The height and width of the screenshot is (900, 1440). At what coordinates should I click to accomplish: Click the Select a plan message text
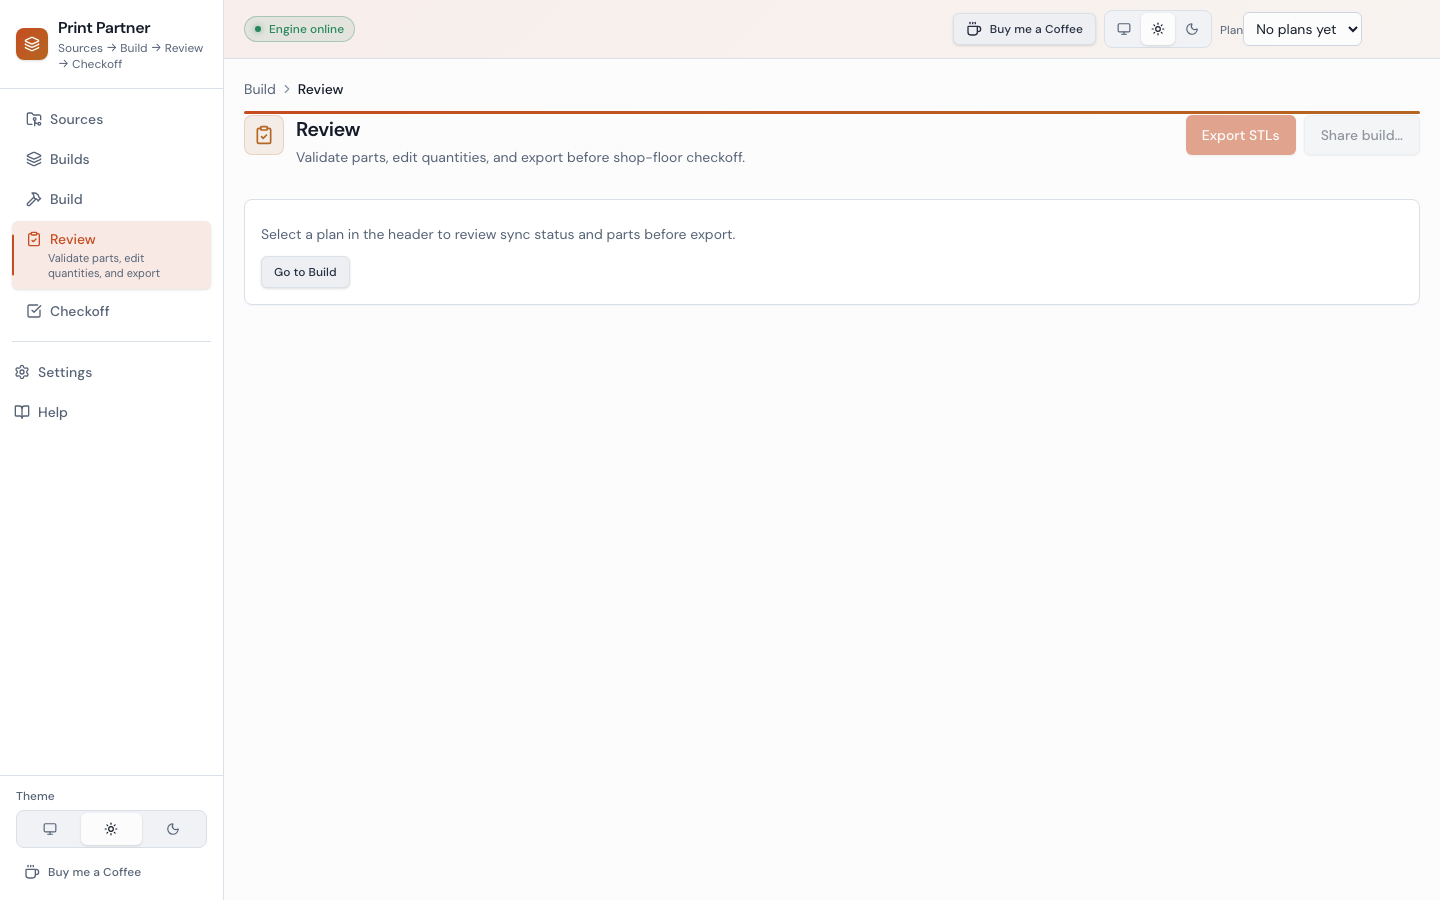pos(498,234)
